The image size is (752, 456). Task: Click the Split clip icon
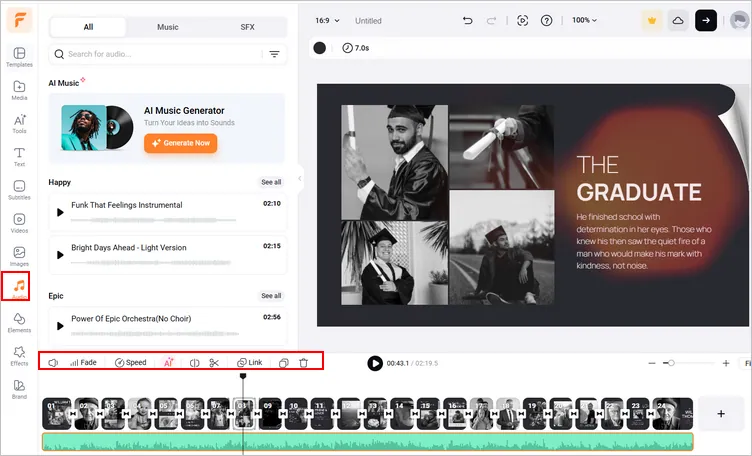point(194,363)
